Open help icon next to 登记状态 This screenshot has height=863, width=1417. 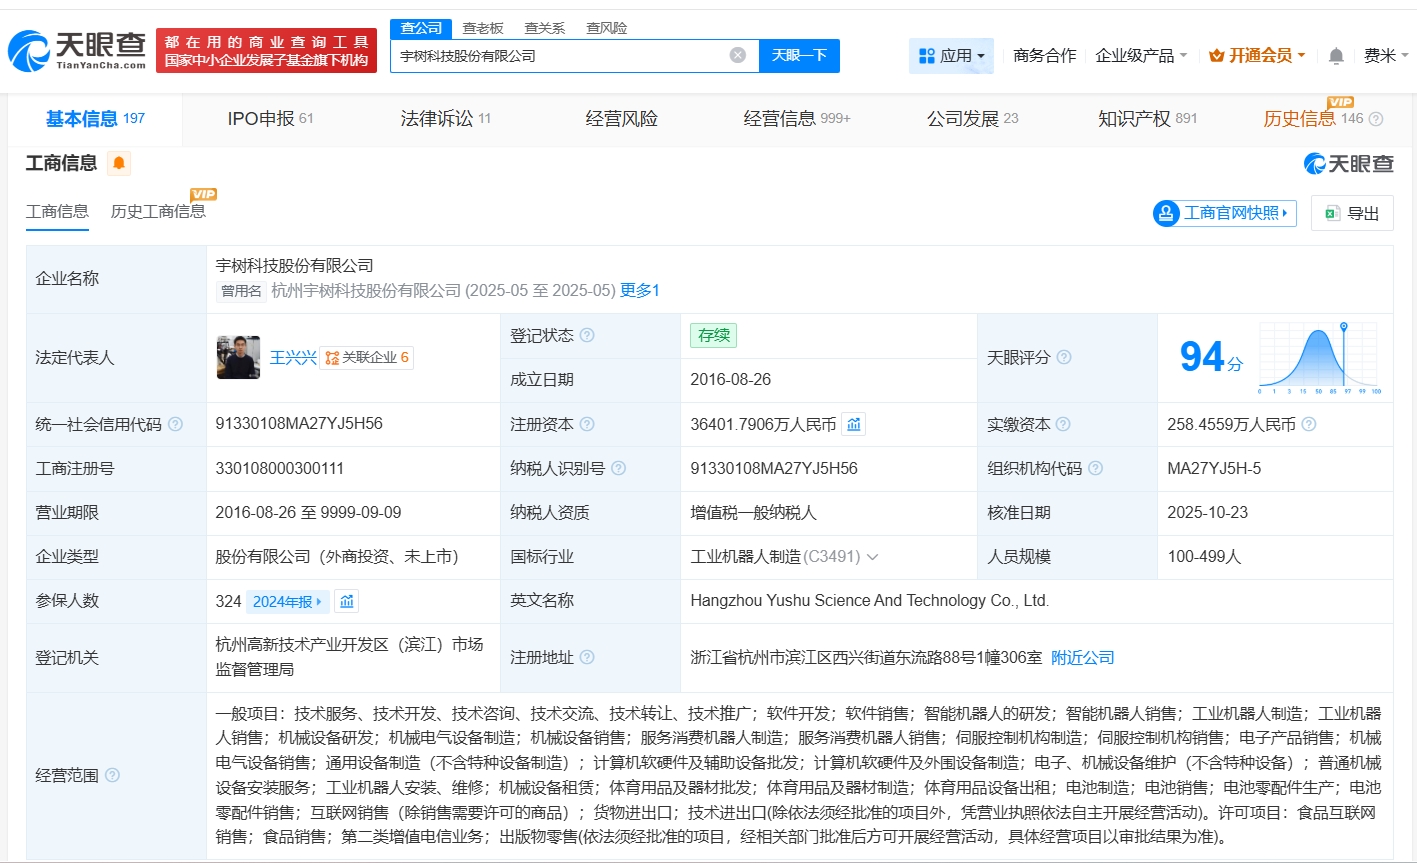(x=587, y=335)
